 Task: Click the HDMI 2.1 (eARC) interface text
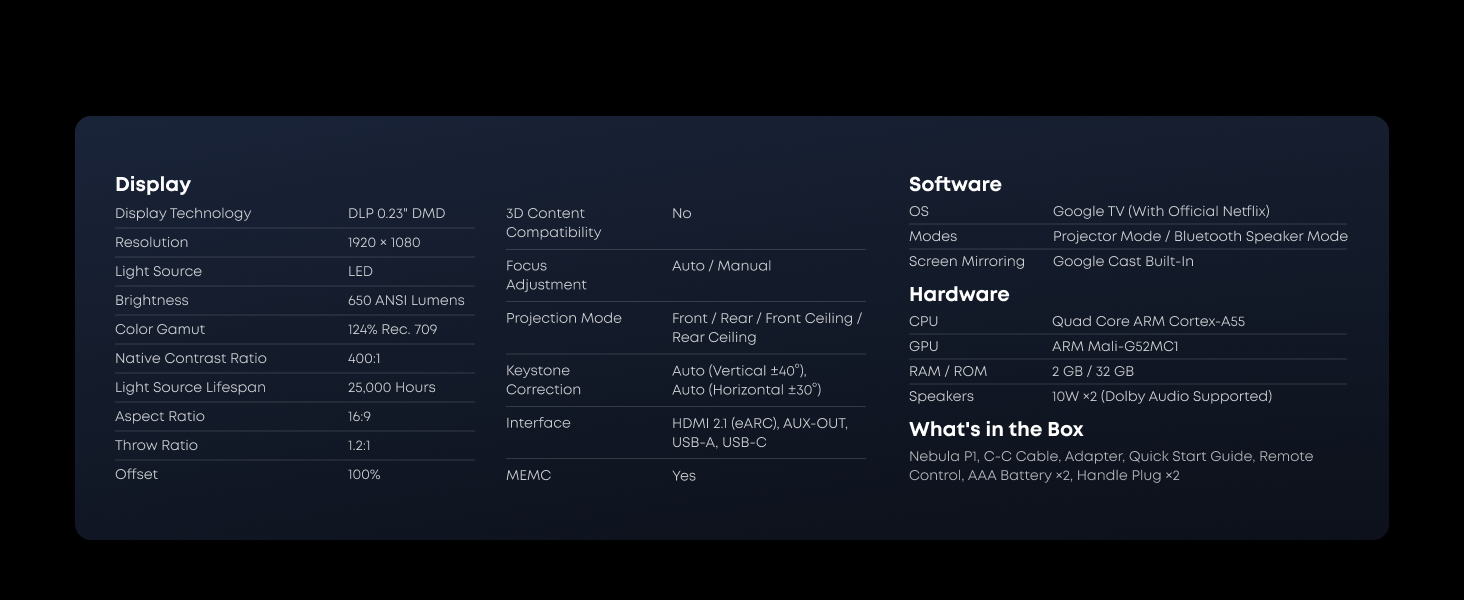click(x=725, y=423)
